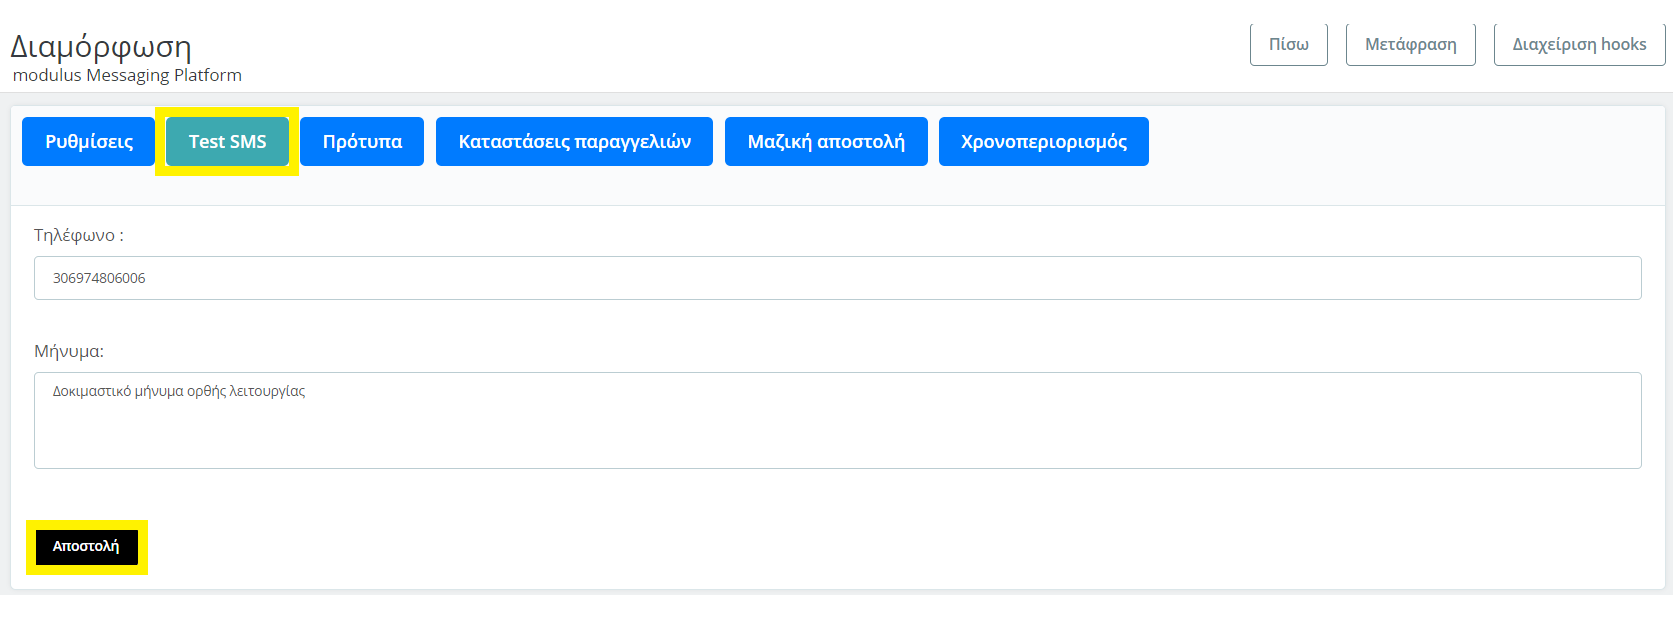1673x619 pixels.
Task: Place cursor on the 306974806006 number text
Action: coord(99,278)
